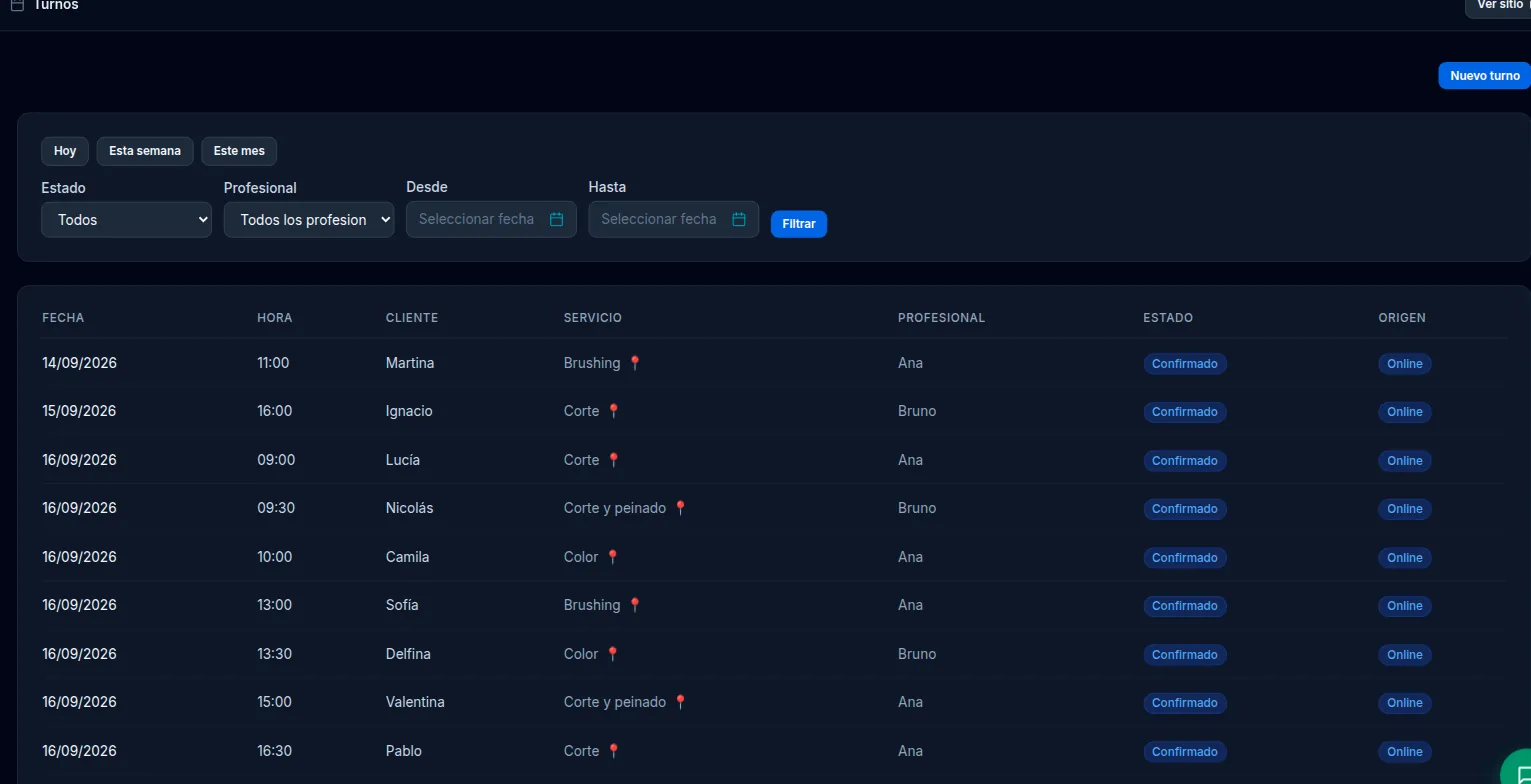Viewport: 1531px width, 784px height.
Task: Click the SERVICIO column header
Action: coord(593,318)
